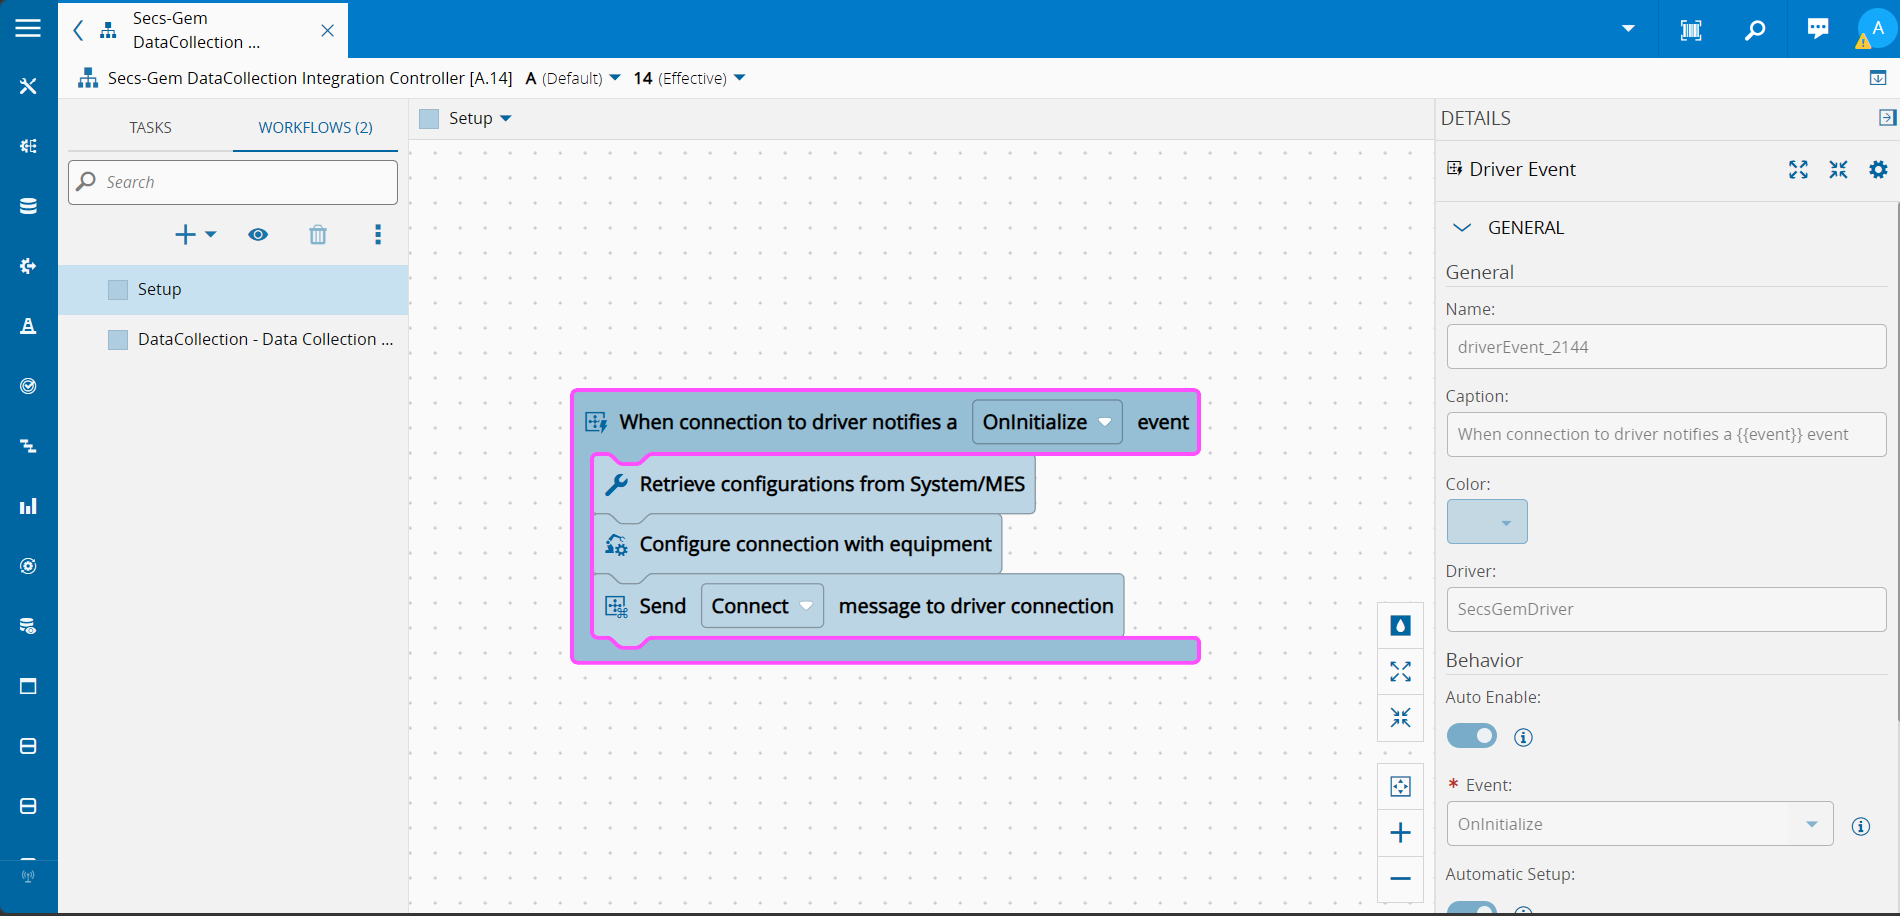Viewport: 1900px width, 916px height.
Task: Edit the Name field driverEvent_2144
Action: point(1666,347)
